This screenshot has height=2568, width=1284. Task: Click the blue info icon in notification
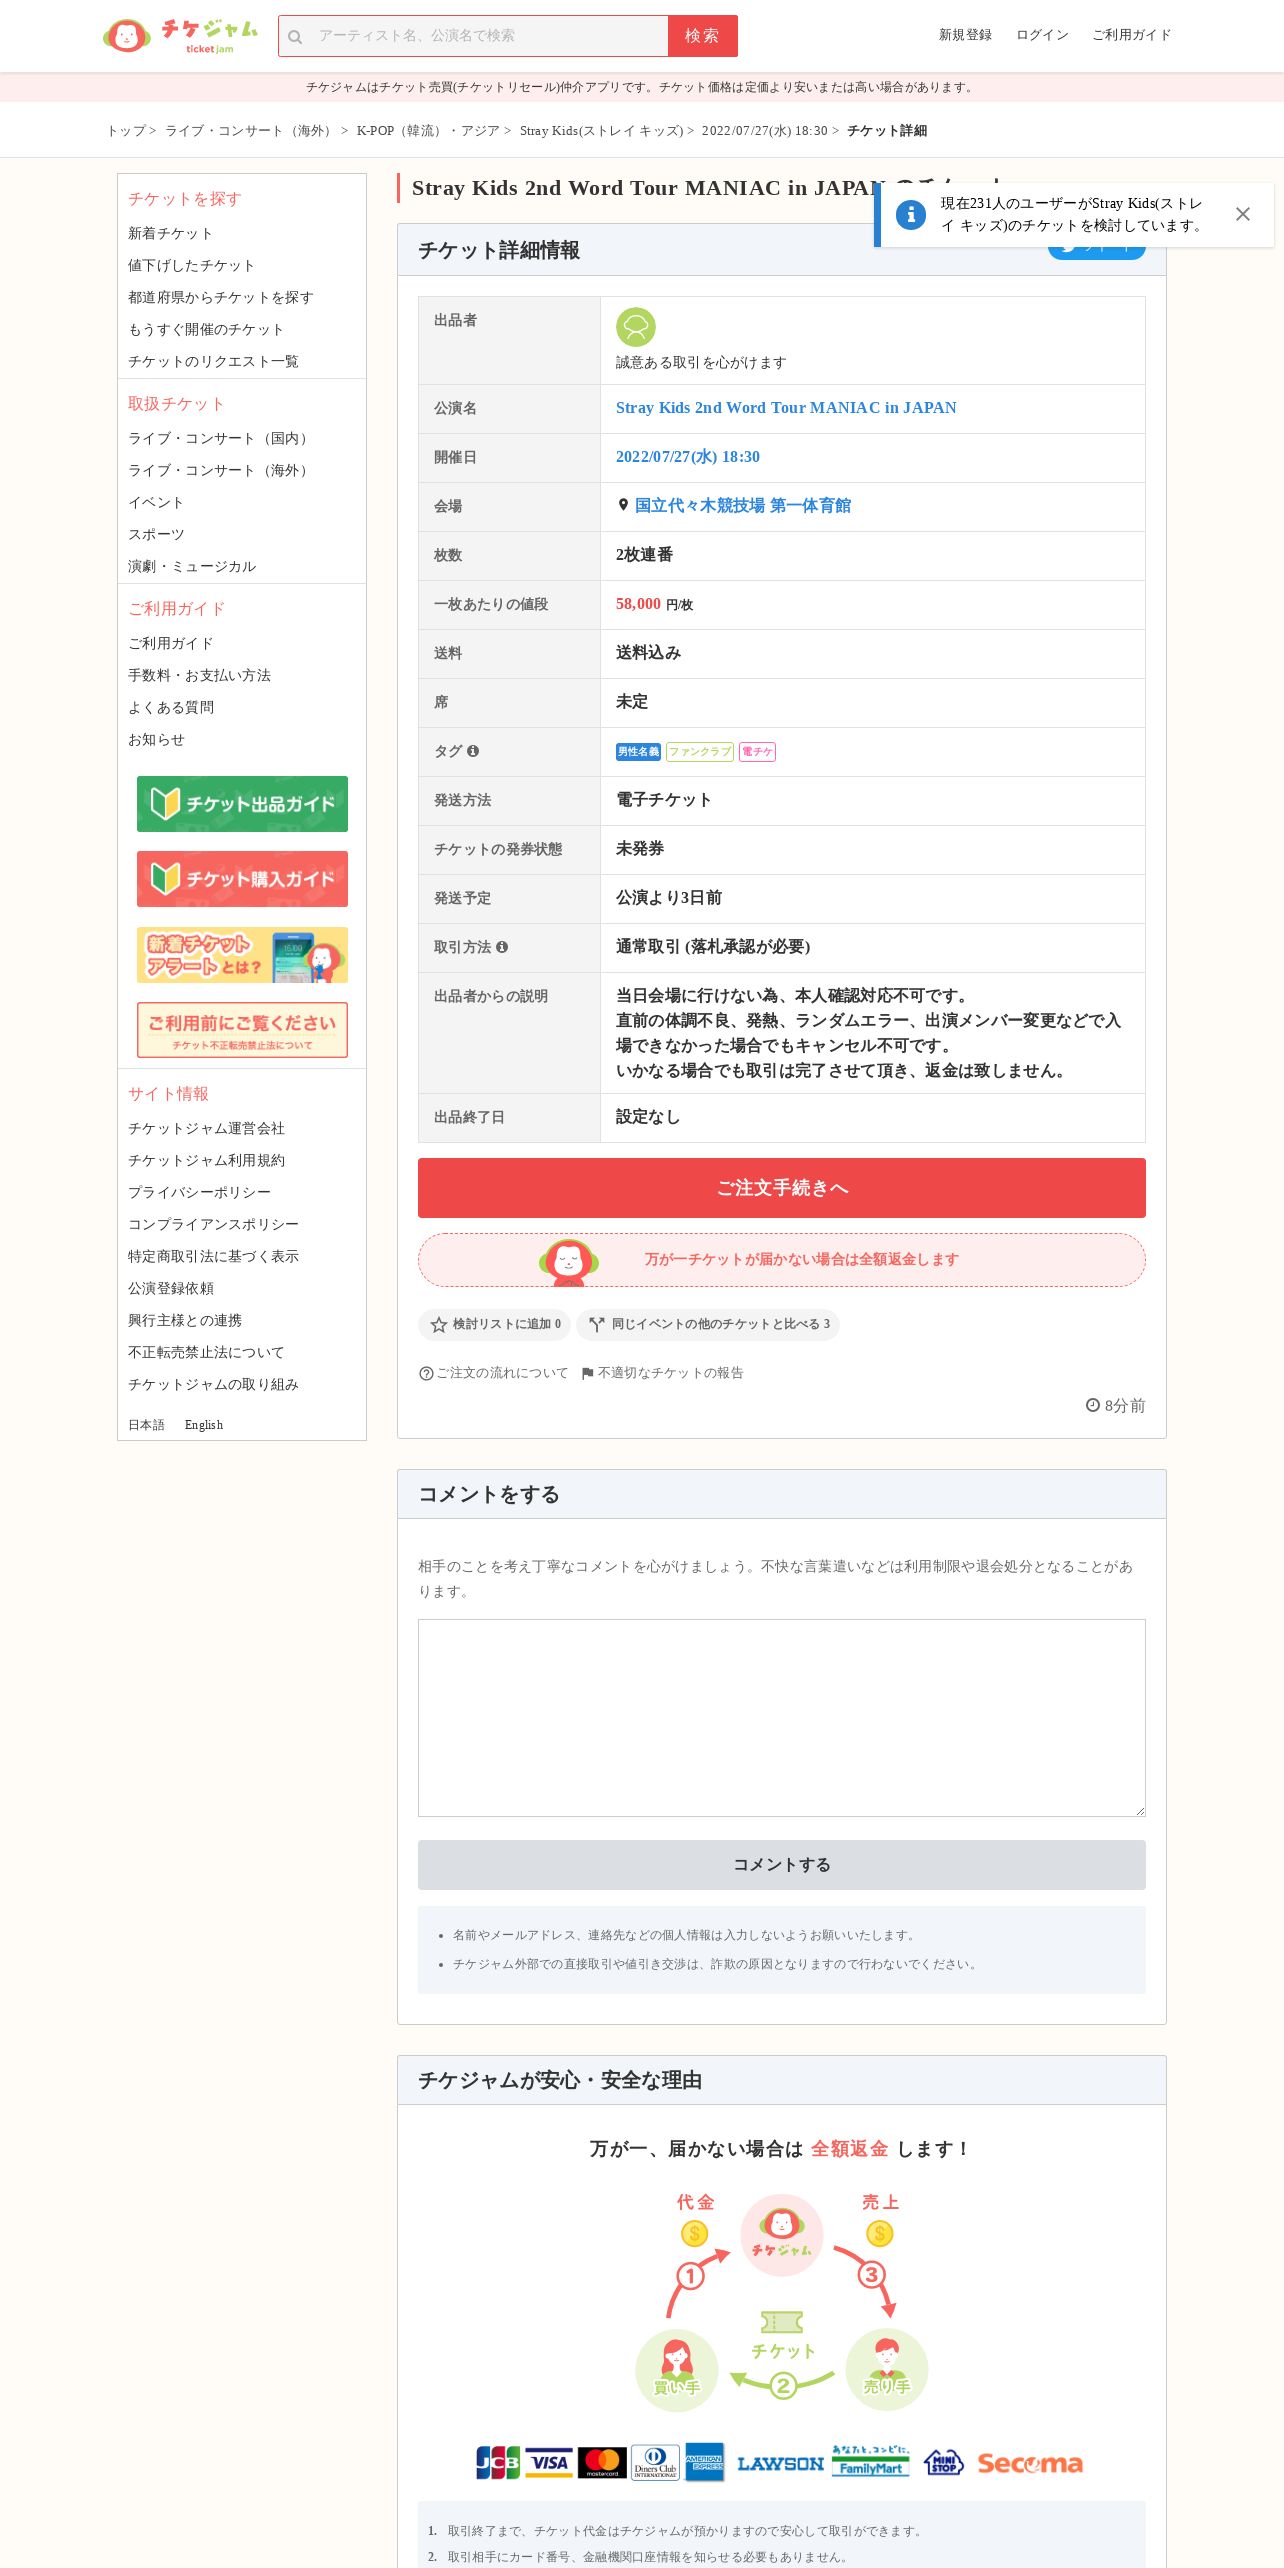point(910,214)
